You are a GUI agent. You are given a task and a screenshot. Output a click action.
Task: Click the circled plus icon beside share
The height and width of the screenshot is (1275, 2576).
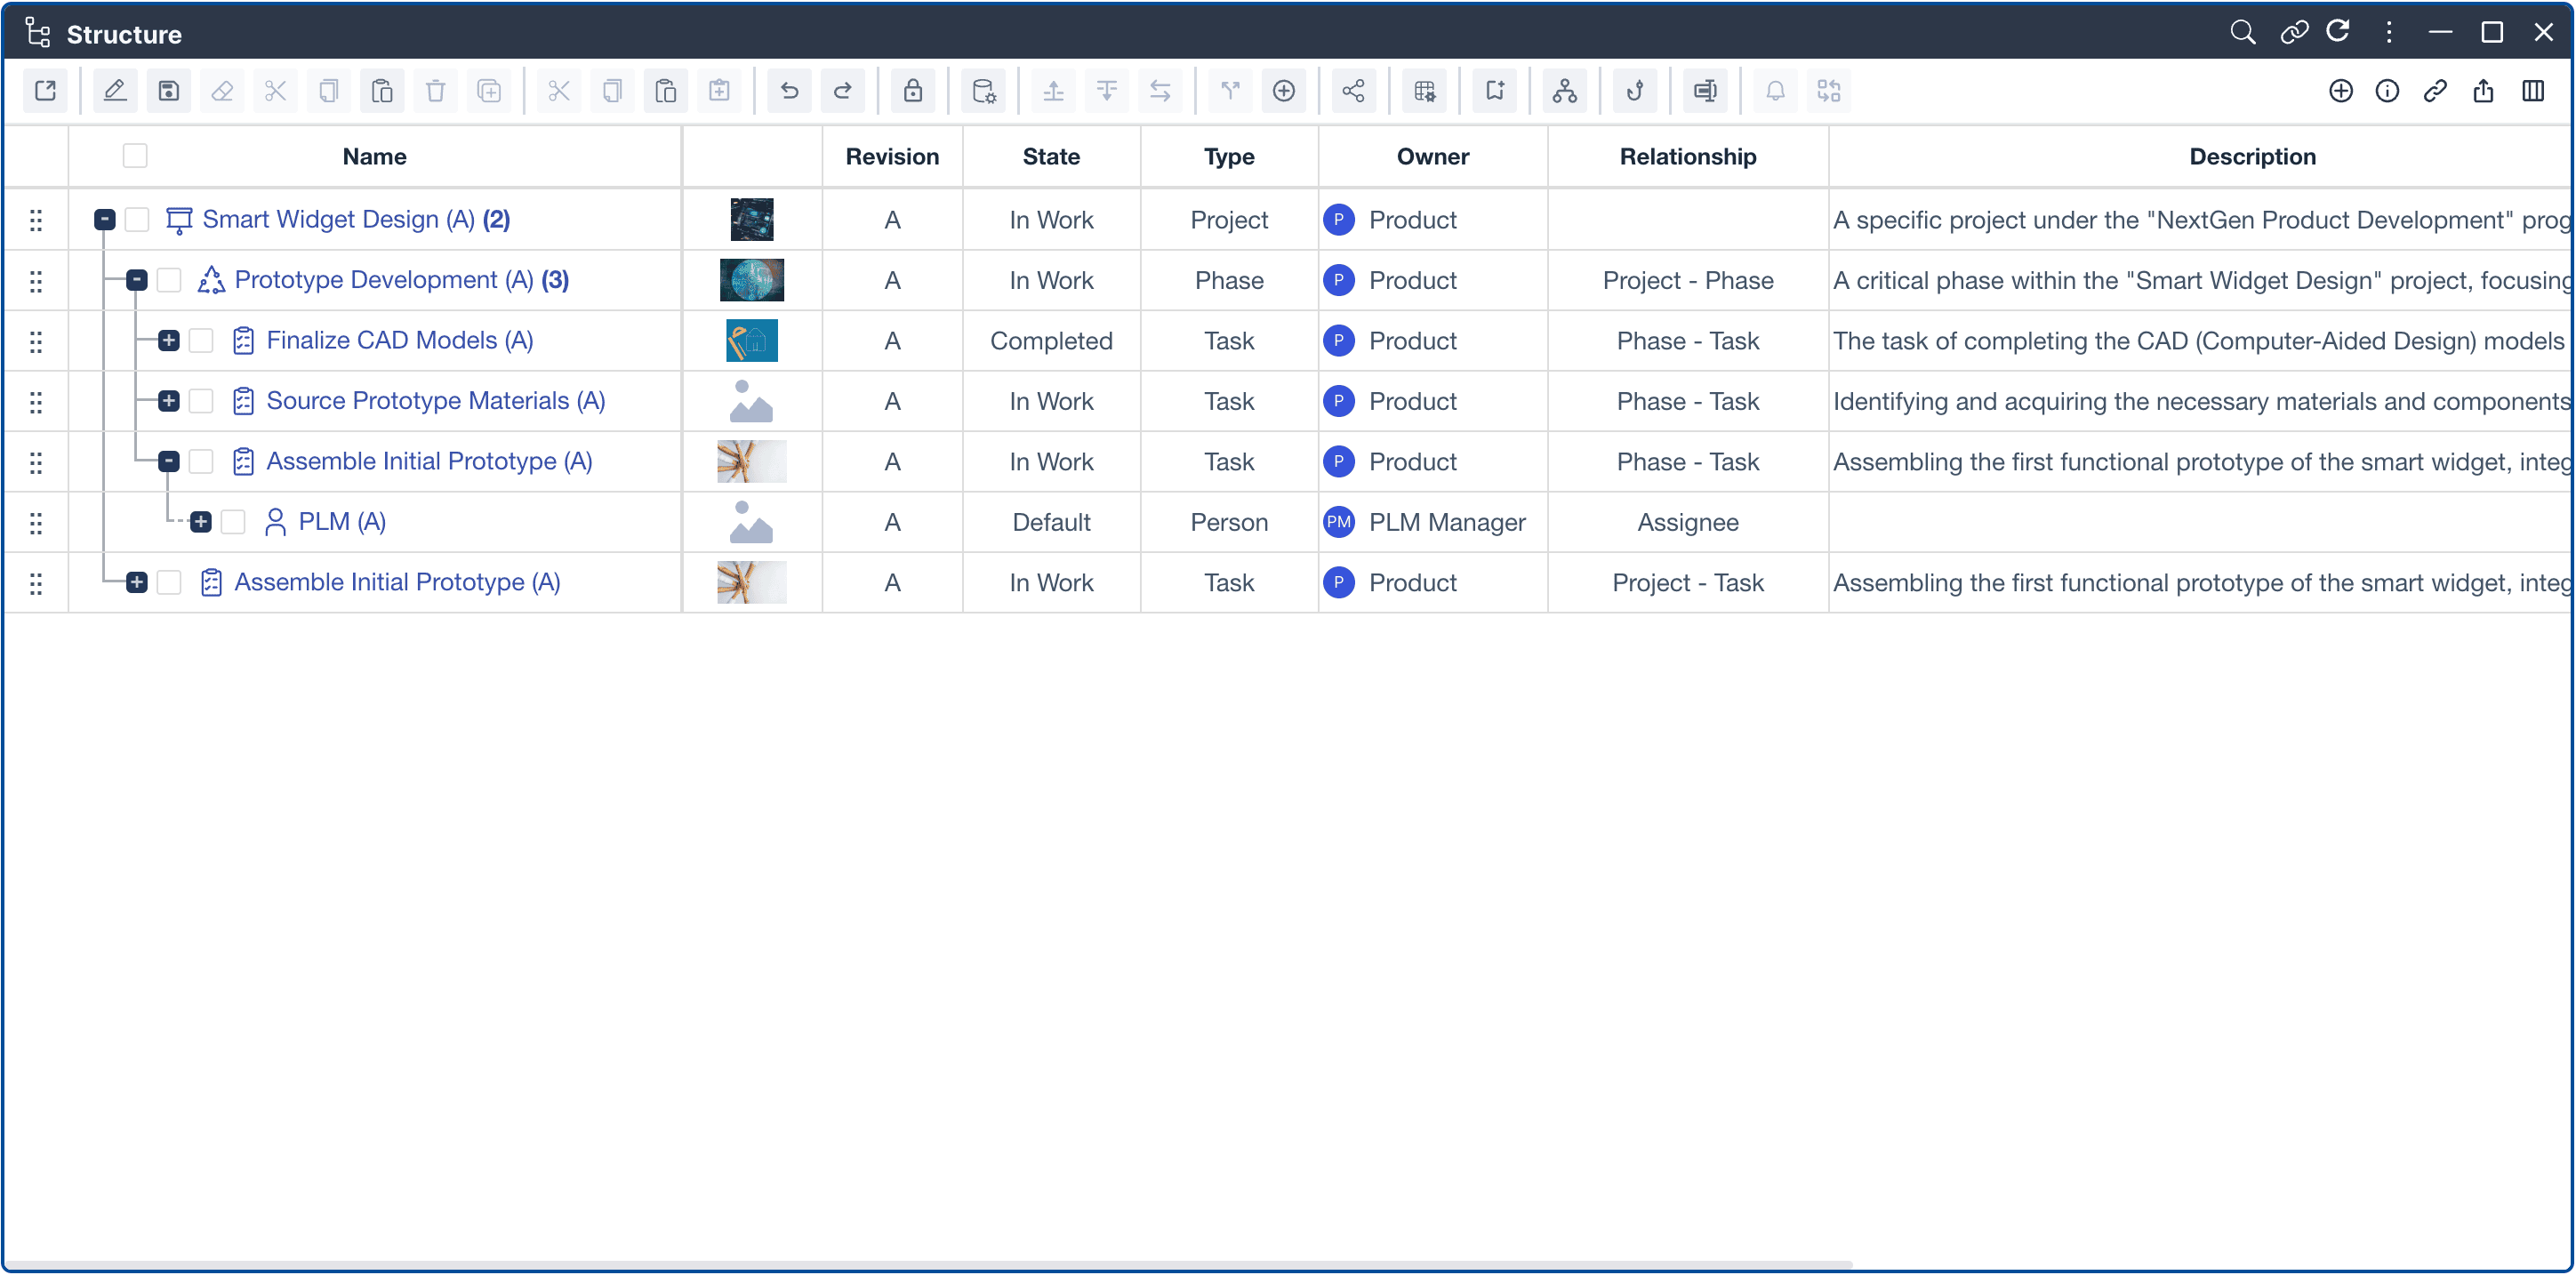(1284, 91)
